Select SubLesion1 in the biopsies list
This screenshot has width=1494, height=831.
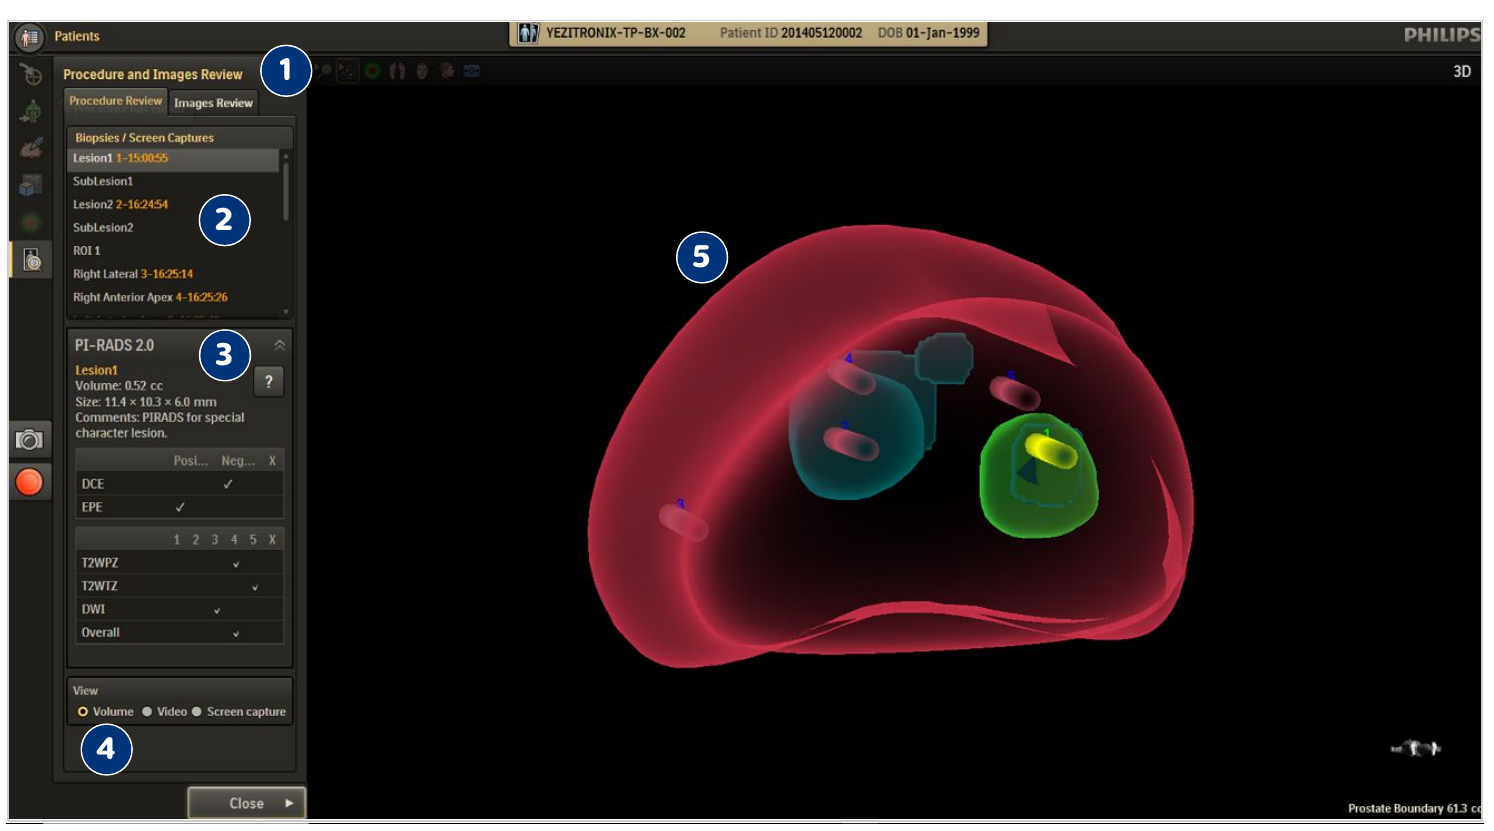click(x=173, y=181)
